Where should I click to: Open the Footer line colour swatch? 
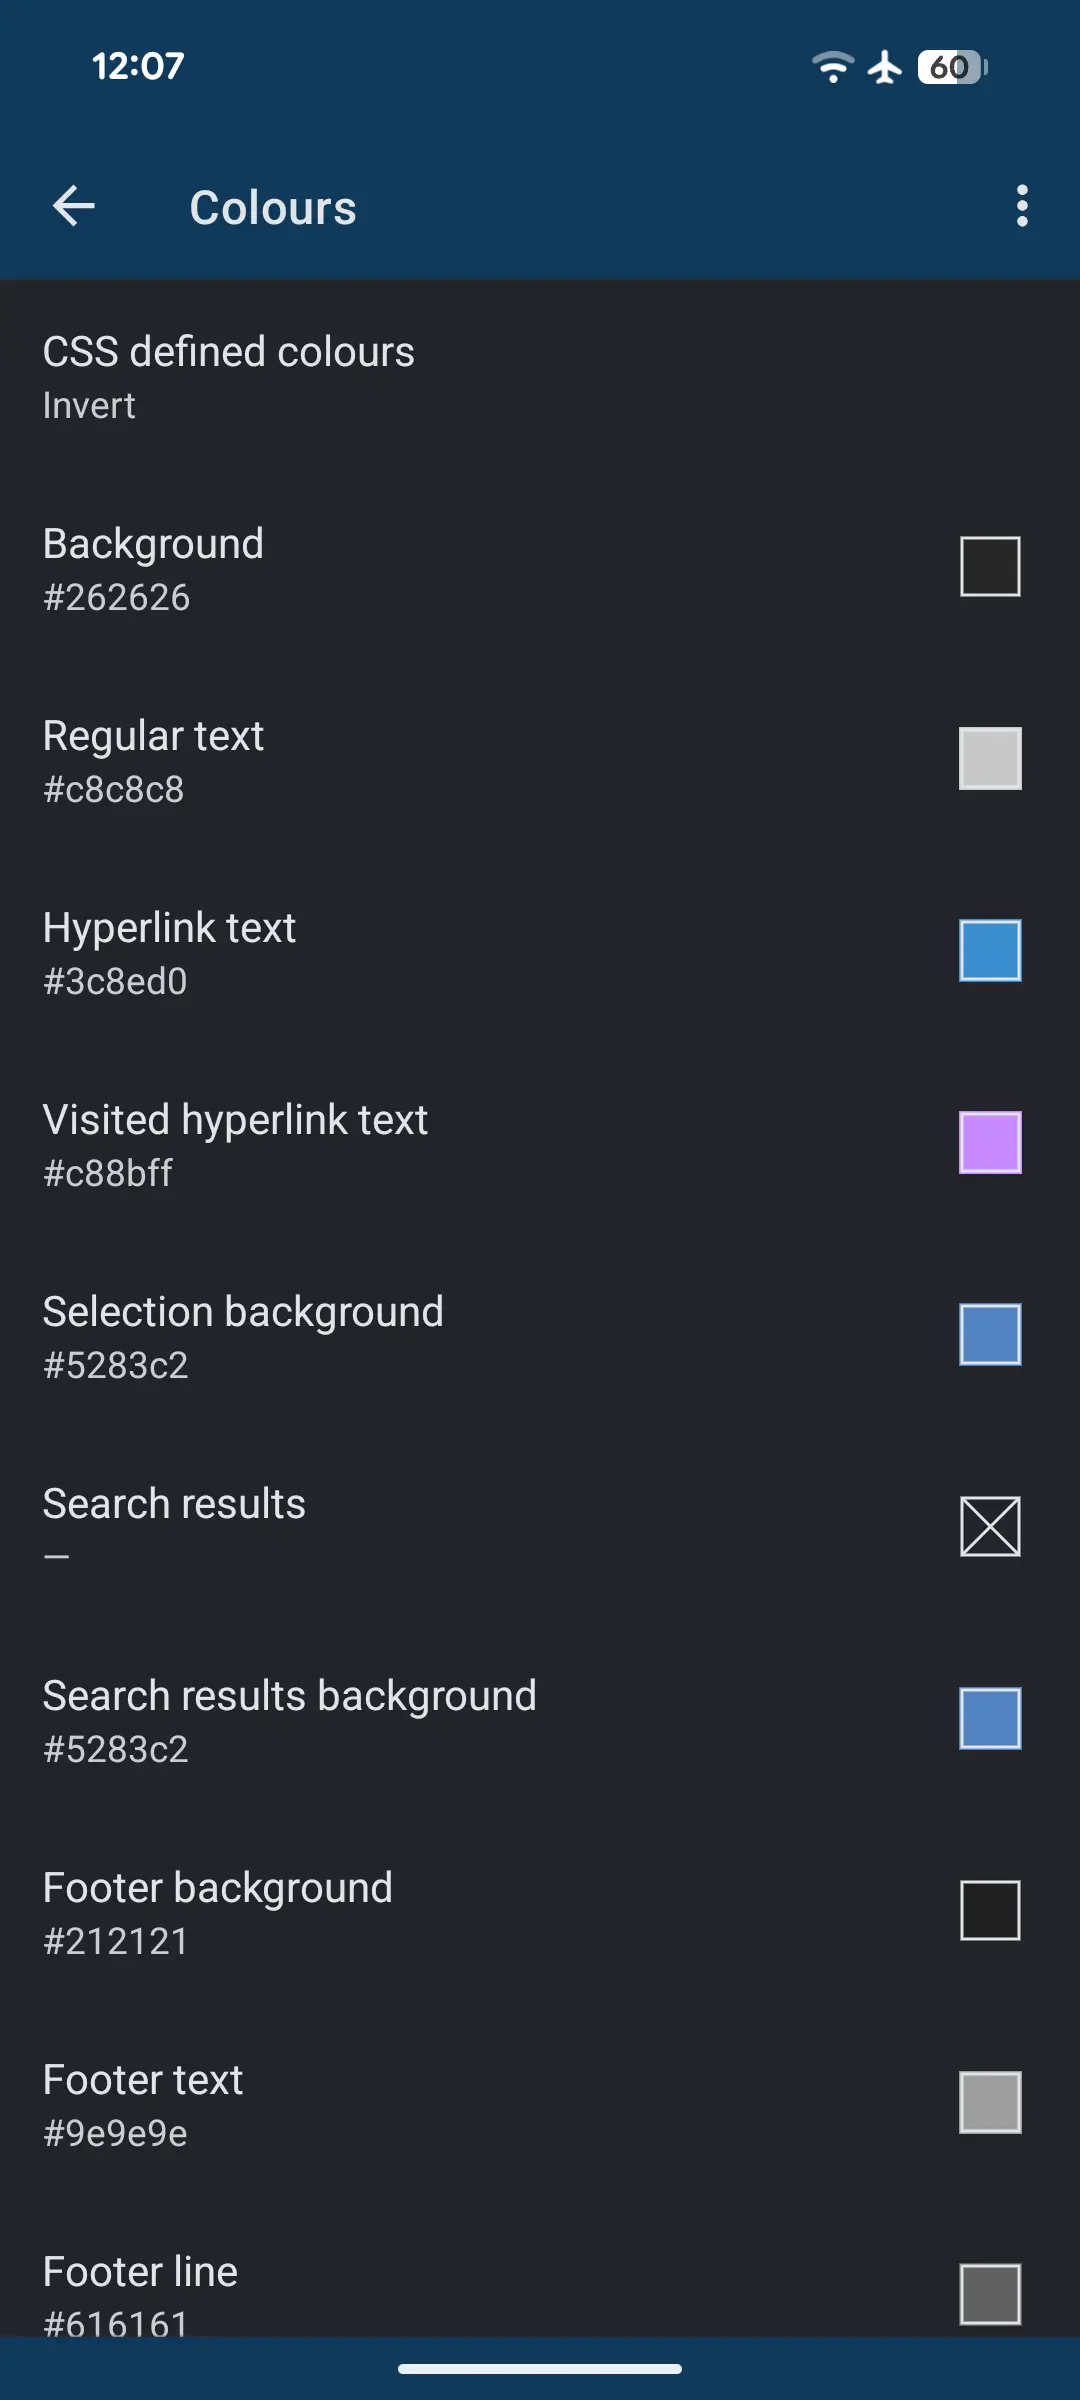990,2294
